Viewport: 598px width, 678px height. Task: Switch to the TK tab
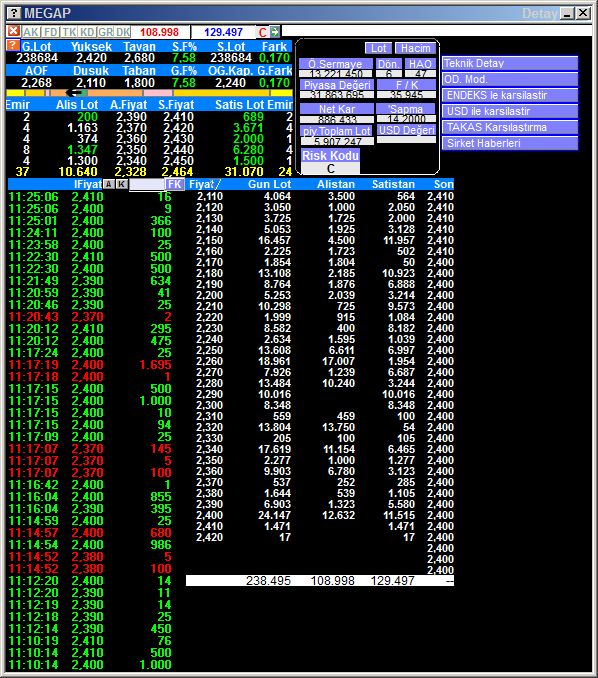[x=69, y=32]
